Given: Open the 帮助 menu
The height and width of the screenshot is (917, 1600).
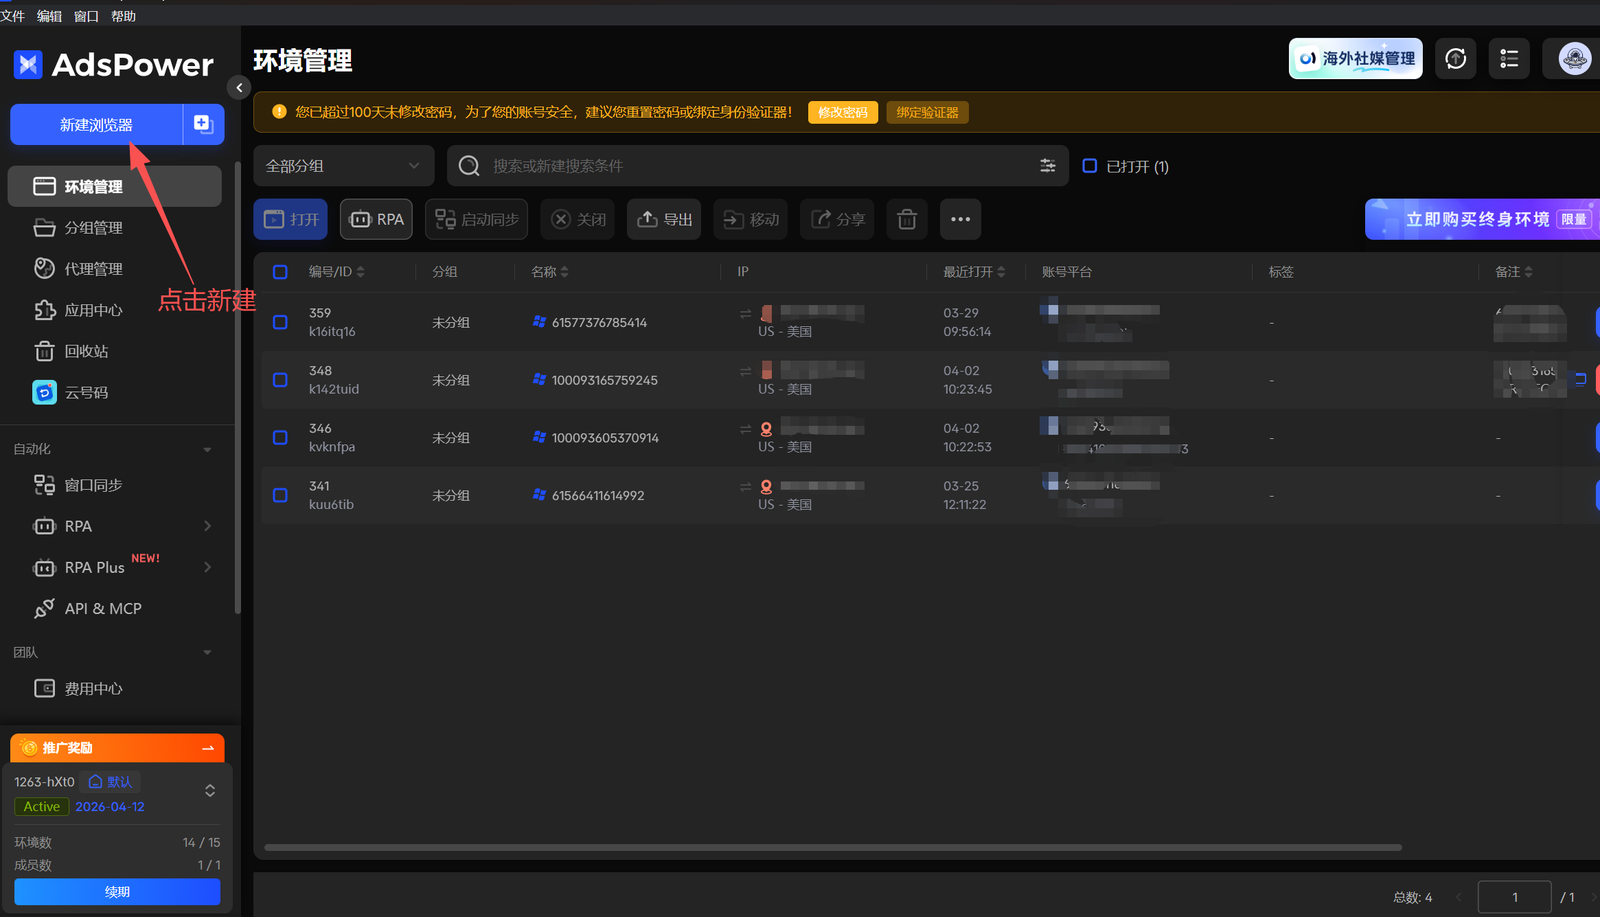Looking at the screenshot, I should coord(123,15).
